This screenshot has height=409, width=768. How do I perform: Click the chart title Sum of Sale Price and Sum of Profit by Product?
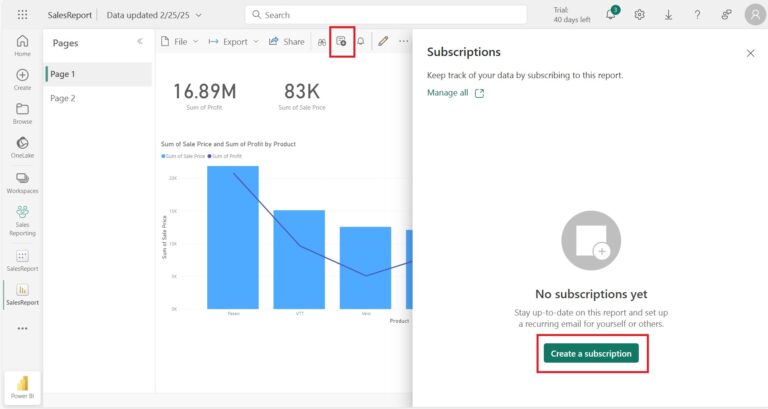pyautogui.click(x=228, y=144)
